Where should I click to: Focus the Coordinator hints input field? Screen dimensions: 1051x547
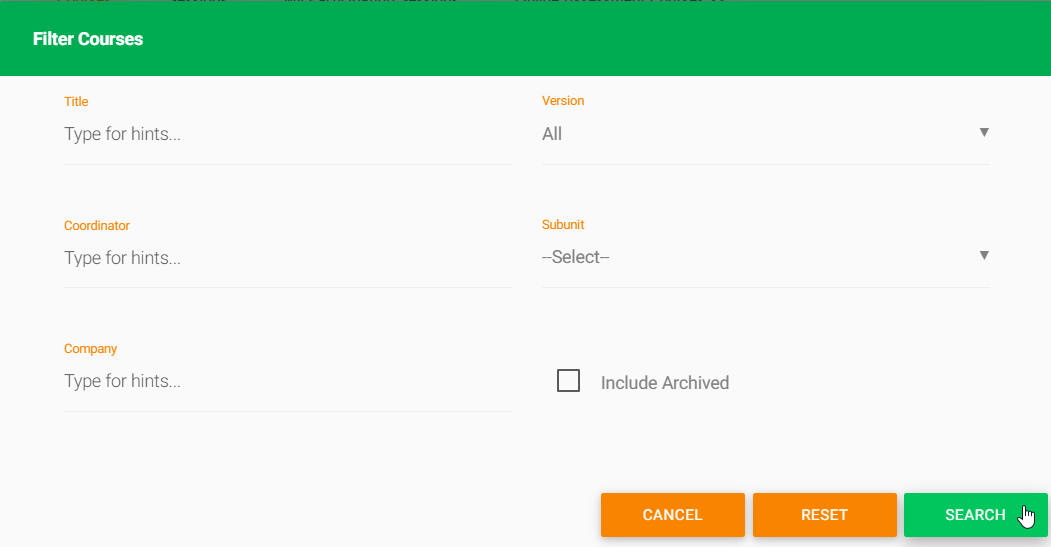[287, 258]
